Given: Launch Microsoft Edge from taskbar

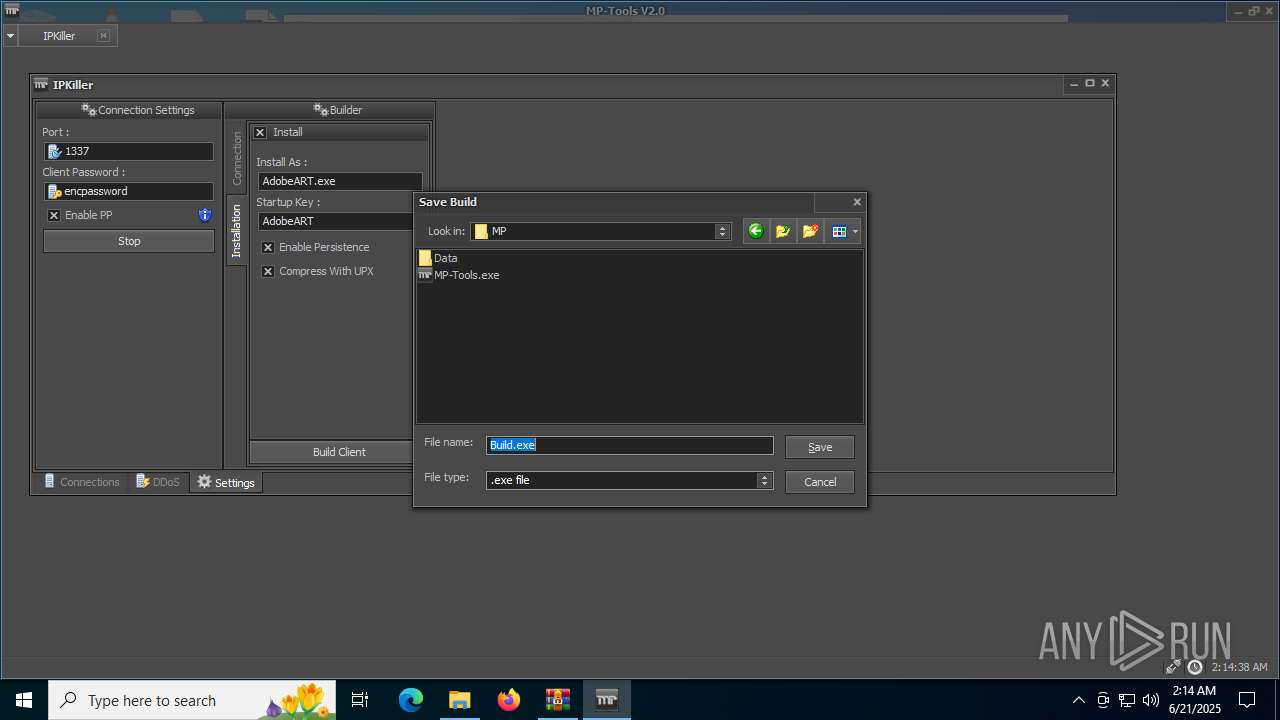Looking at the screenshot, I should tap(411, 700).
